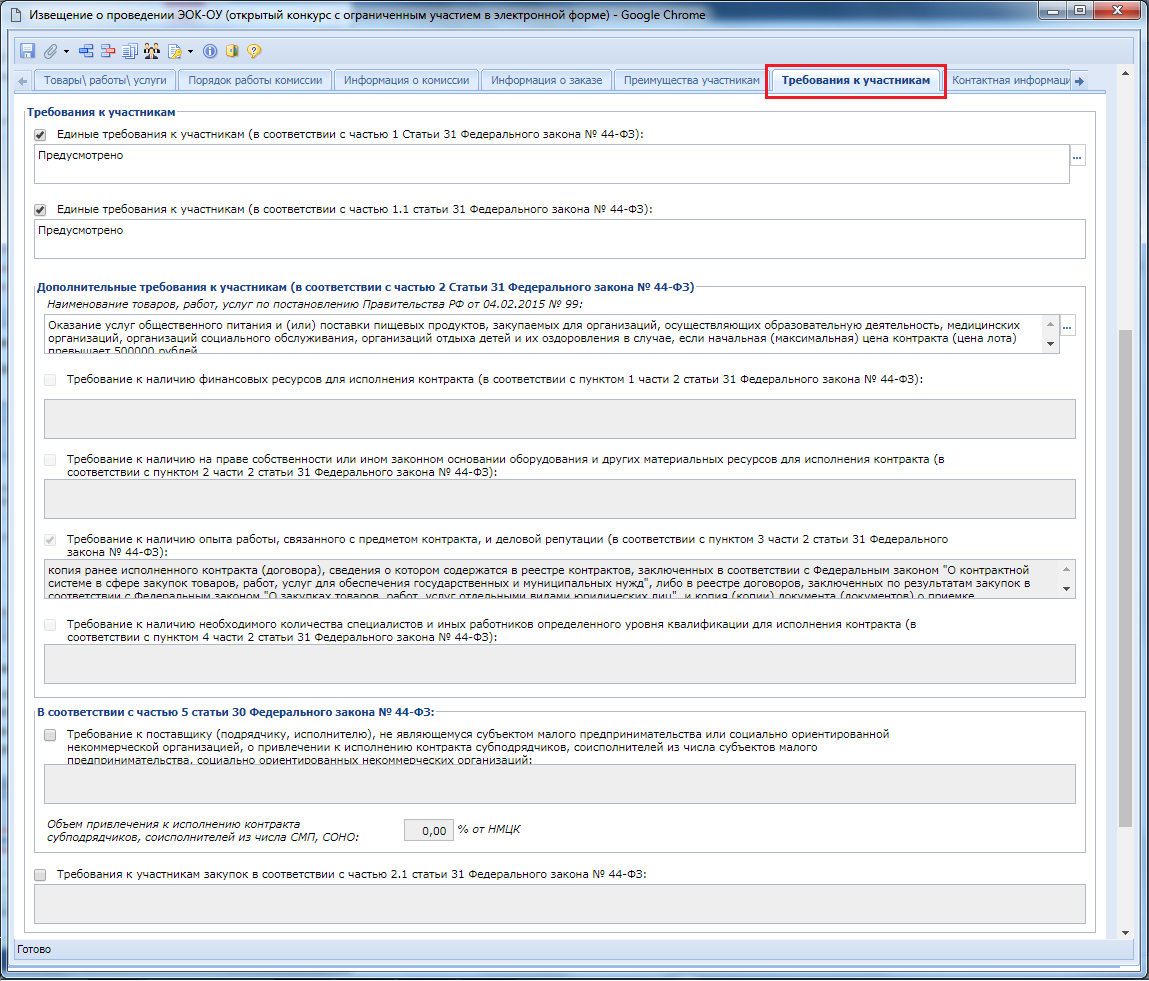Switch to Информация о комиссии tab
The height and width of the screenshot is (981, 1149).
(407, 80)
